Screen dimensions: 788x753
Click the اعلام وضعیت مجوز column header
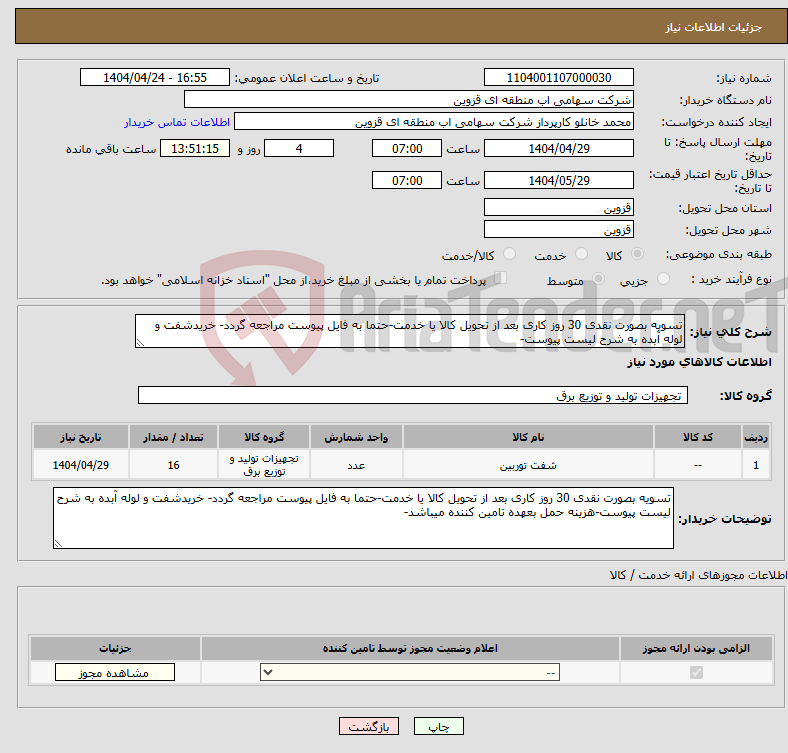(410, 648)
